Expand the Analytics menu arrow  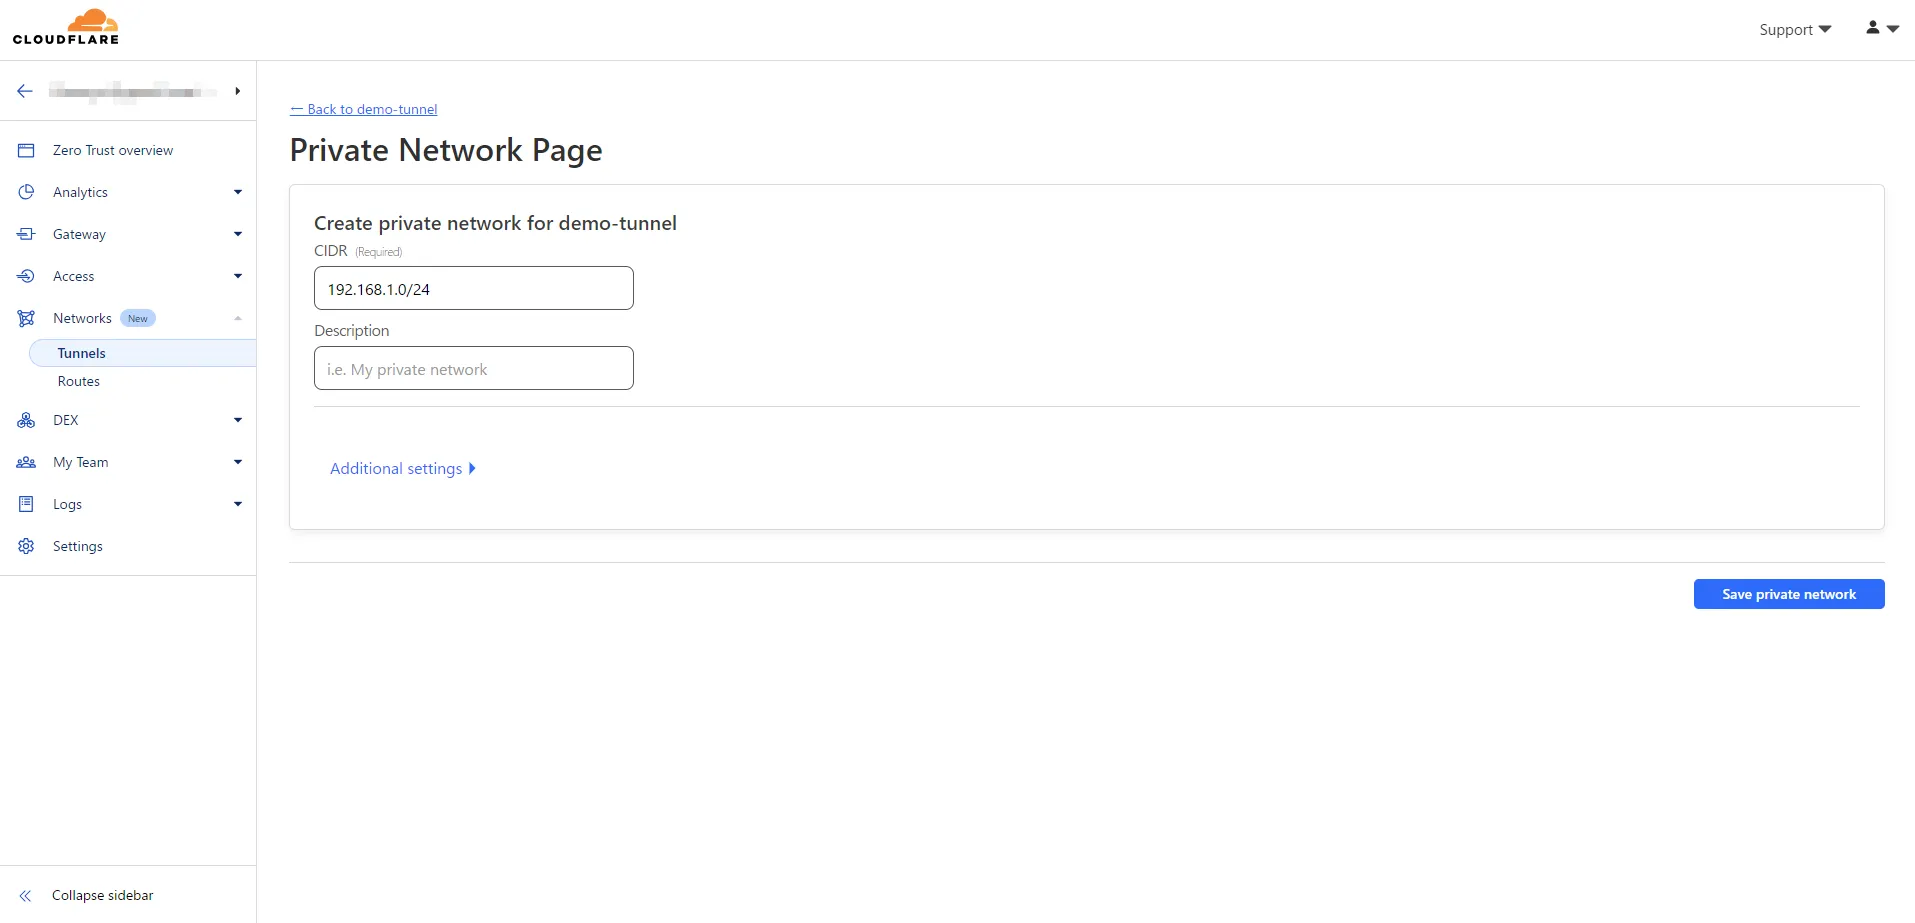238,192
